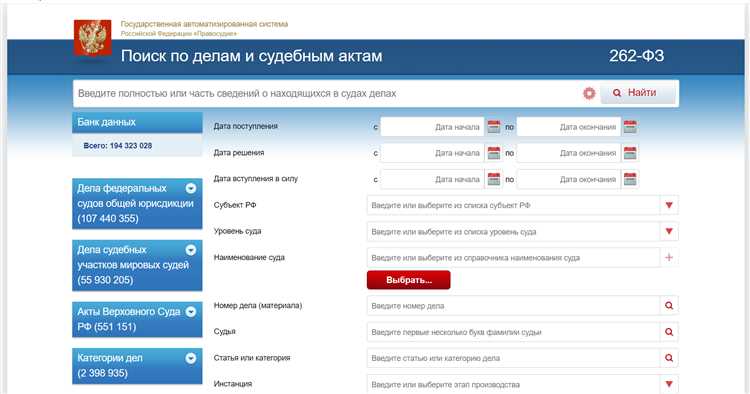Click the Субъект РФ input field

click(x=513, y=205)
